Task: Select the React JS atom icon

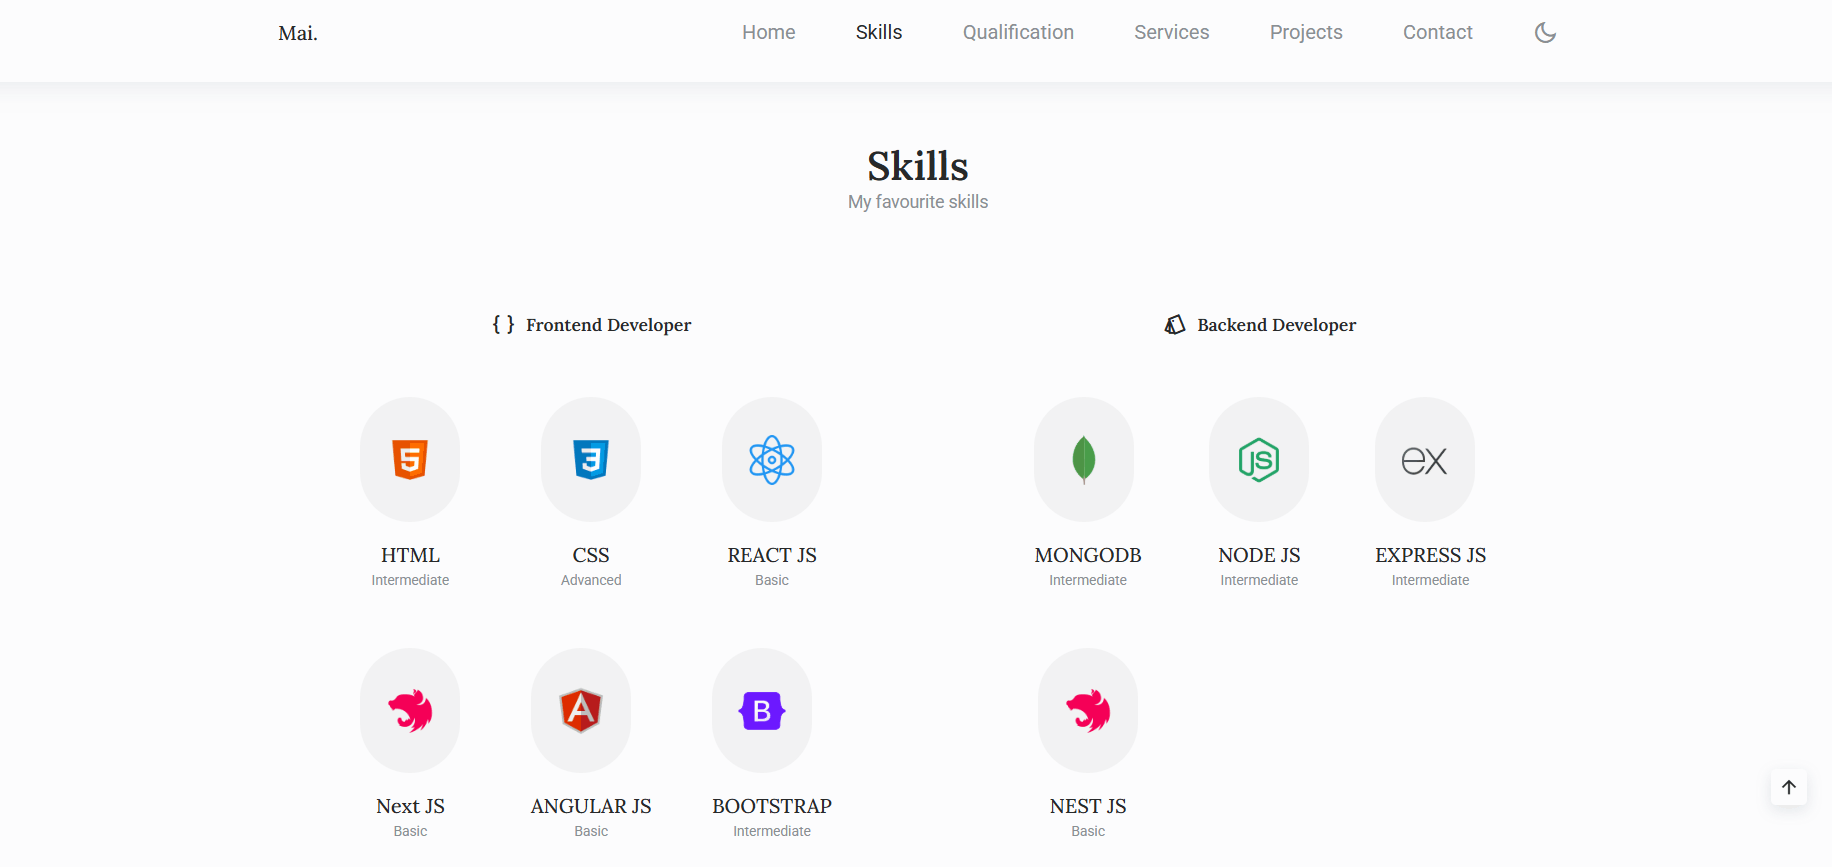Action: tap(772, 460)
